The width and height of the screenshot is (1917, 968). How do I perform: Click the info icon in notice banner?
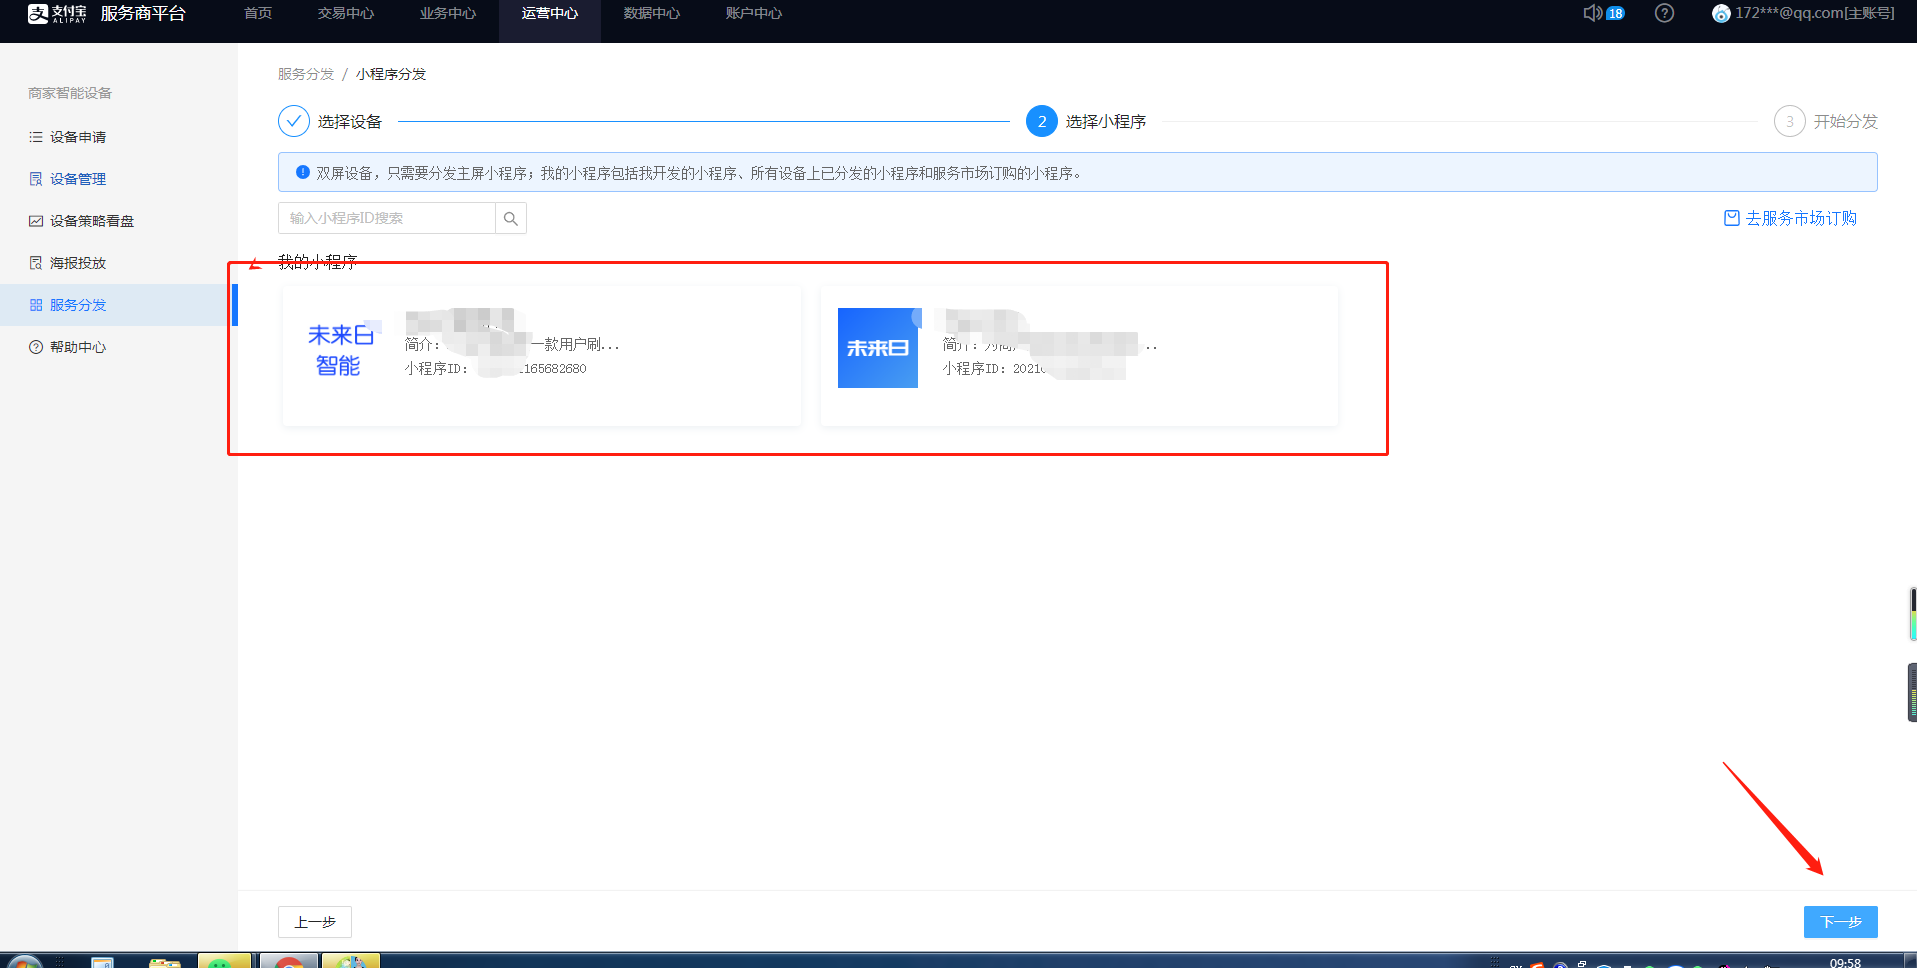click(303, 172)
